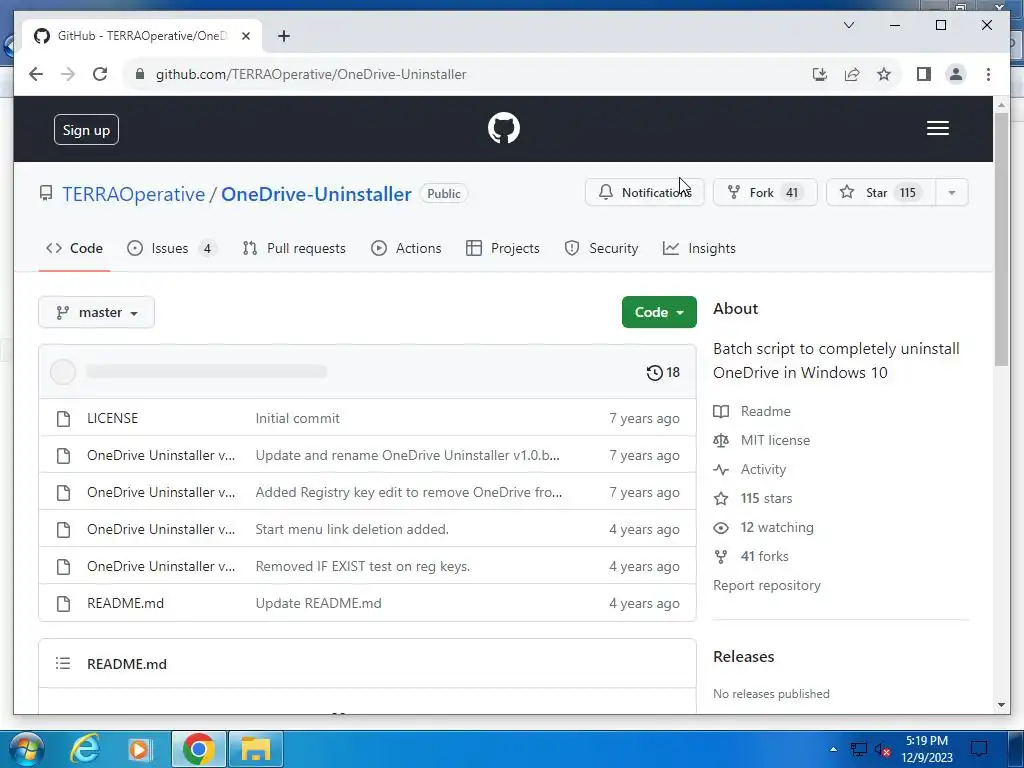Open the Actions tab
The width and height of the screenshot is (1024, 768).
(x=406, y=248)
